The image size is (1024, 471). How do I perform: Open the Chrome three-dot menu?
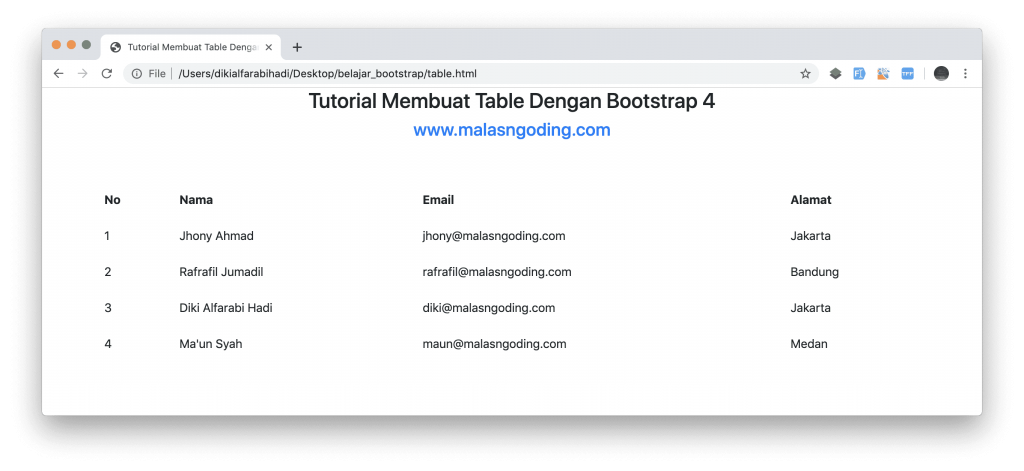pos(965,74)
